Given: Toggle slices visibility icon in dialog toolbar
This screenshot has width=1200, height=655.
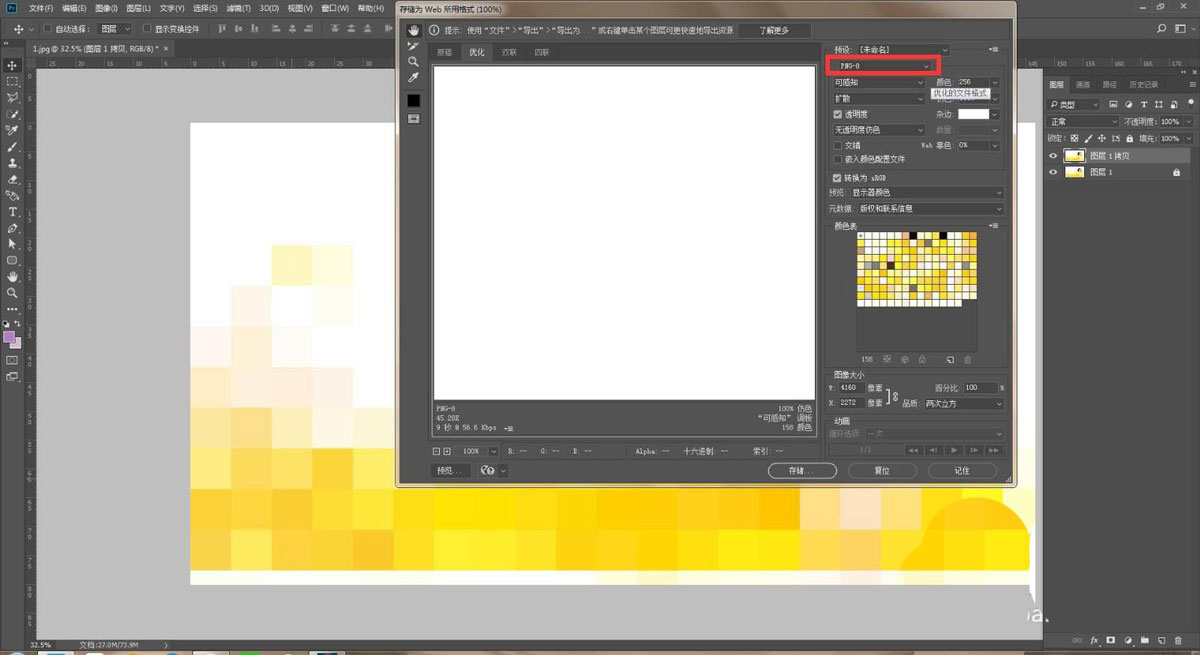Looking at the screenshot, I should pos(413,118).
